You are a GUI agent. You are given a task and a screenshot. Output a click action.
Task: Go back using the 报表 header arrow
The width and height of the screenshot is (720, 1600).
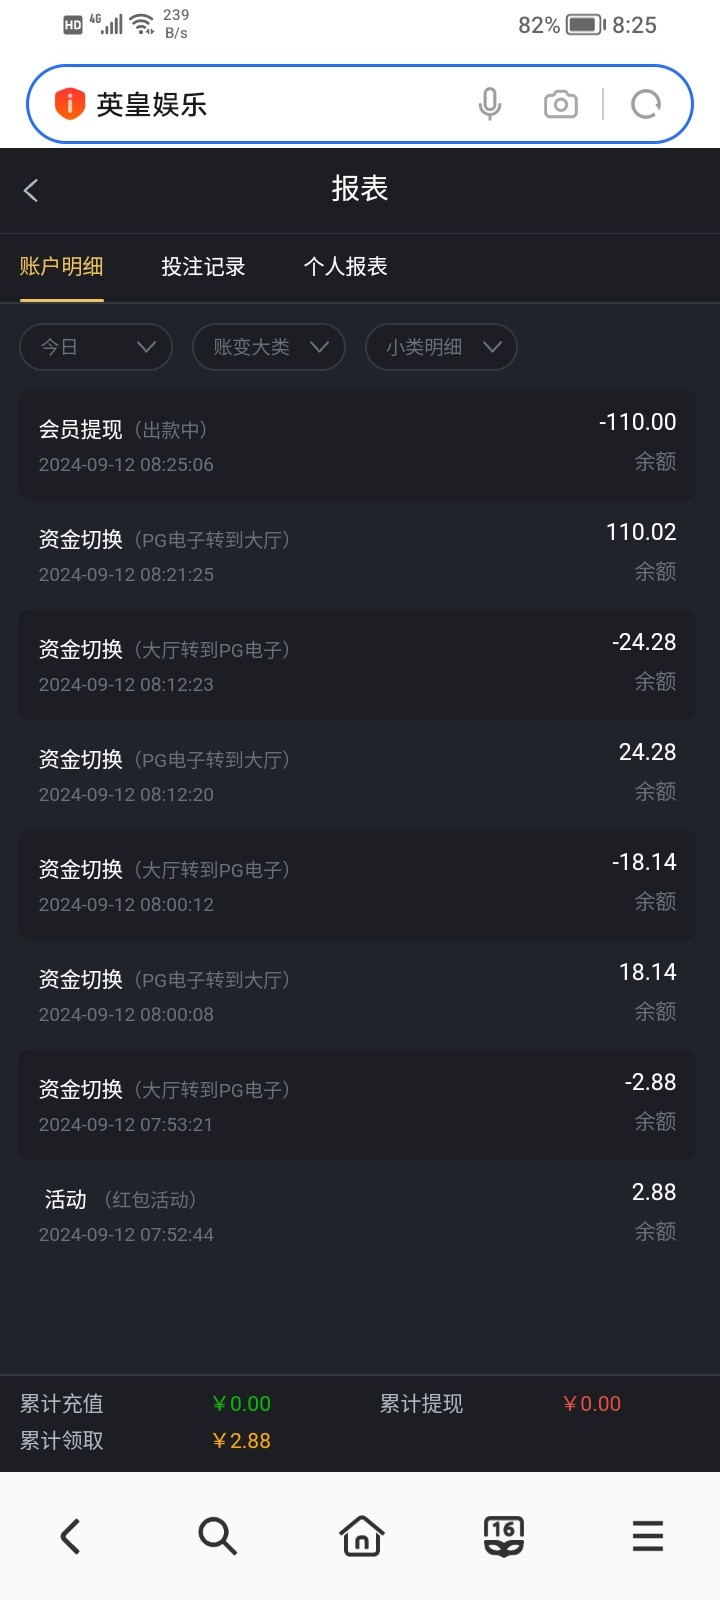32,190
